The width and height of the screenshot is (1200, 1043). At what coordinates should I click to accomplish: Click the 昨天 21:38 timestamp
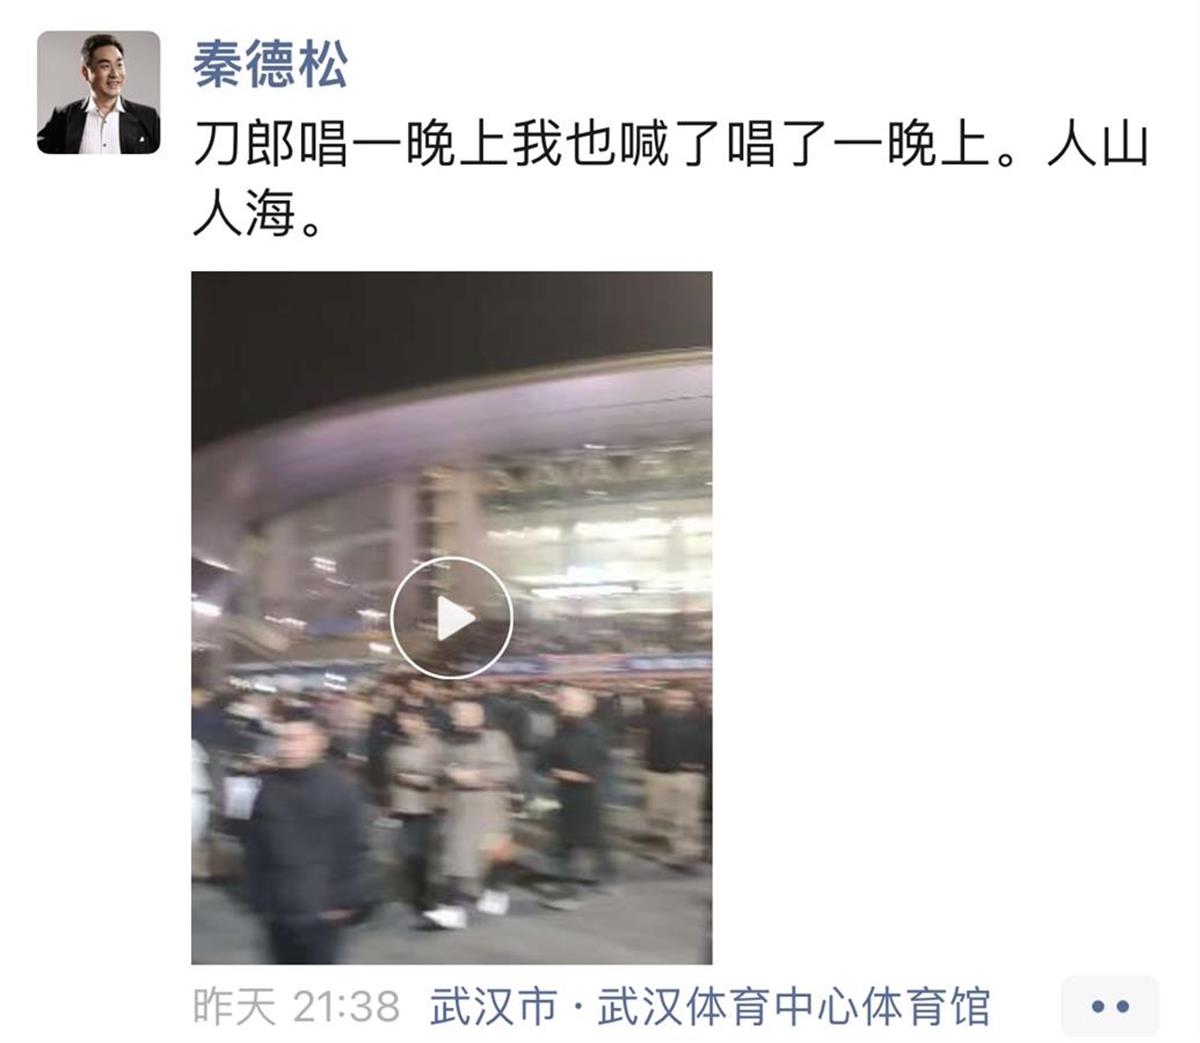297,1007
